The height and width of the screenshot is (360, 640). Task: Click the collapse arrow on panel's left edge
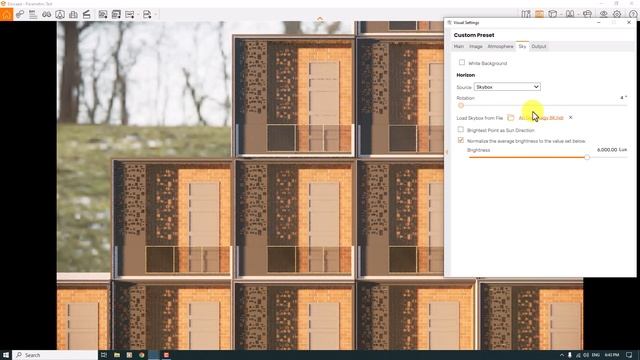pyautogui.click(x=447, y=152)
